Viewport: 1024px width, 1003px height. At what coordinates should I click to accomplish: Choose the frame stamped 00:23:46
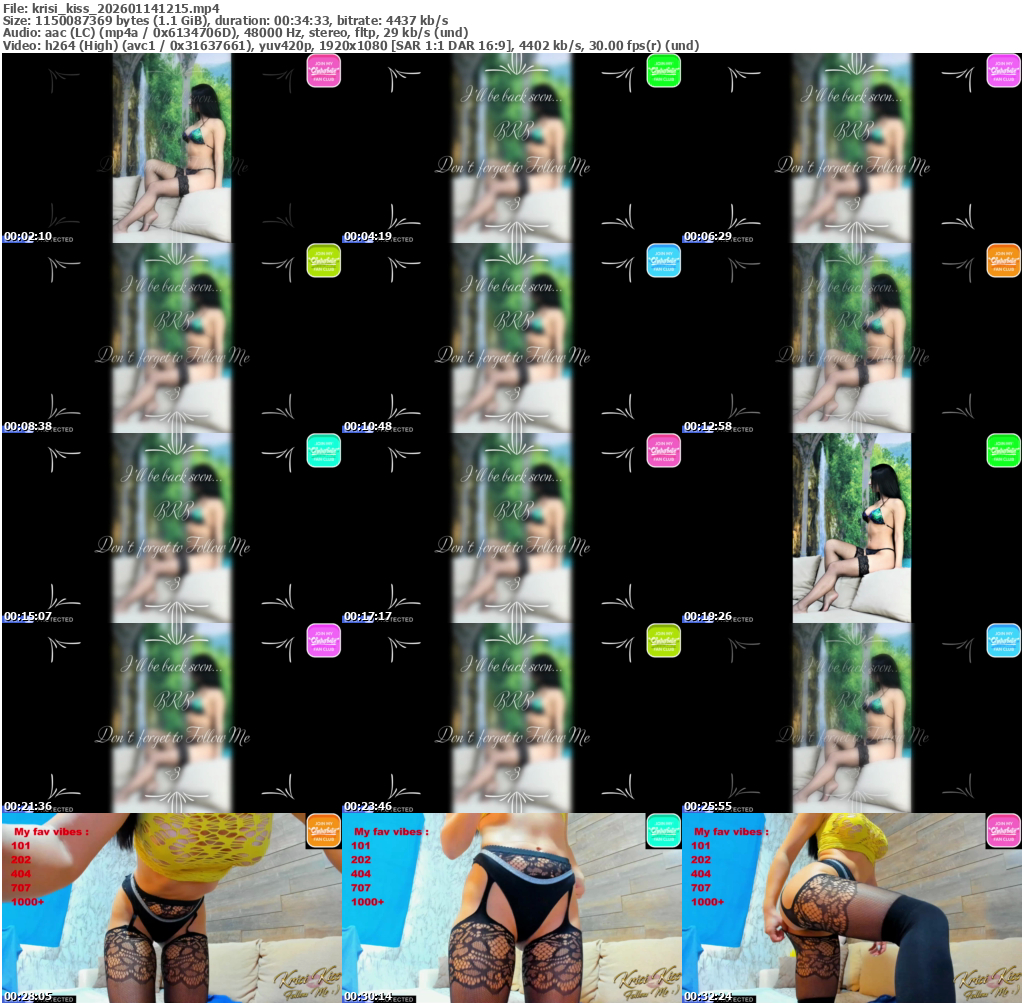(511, 718)
